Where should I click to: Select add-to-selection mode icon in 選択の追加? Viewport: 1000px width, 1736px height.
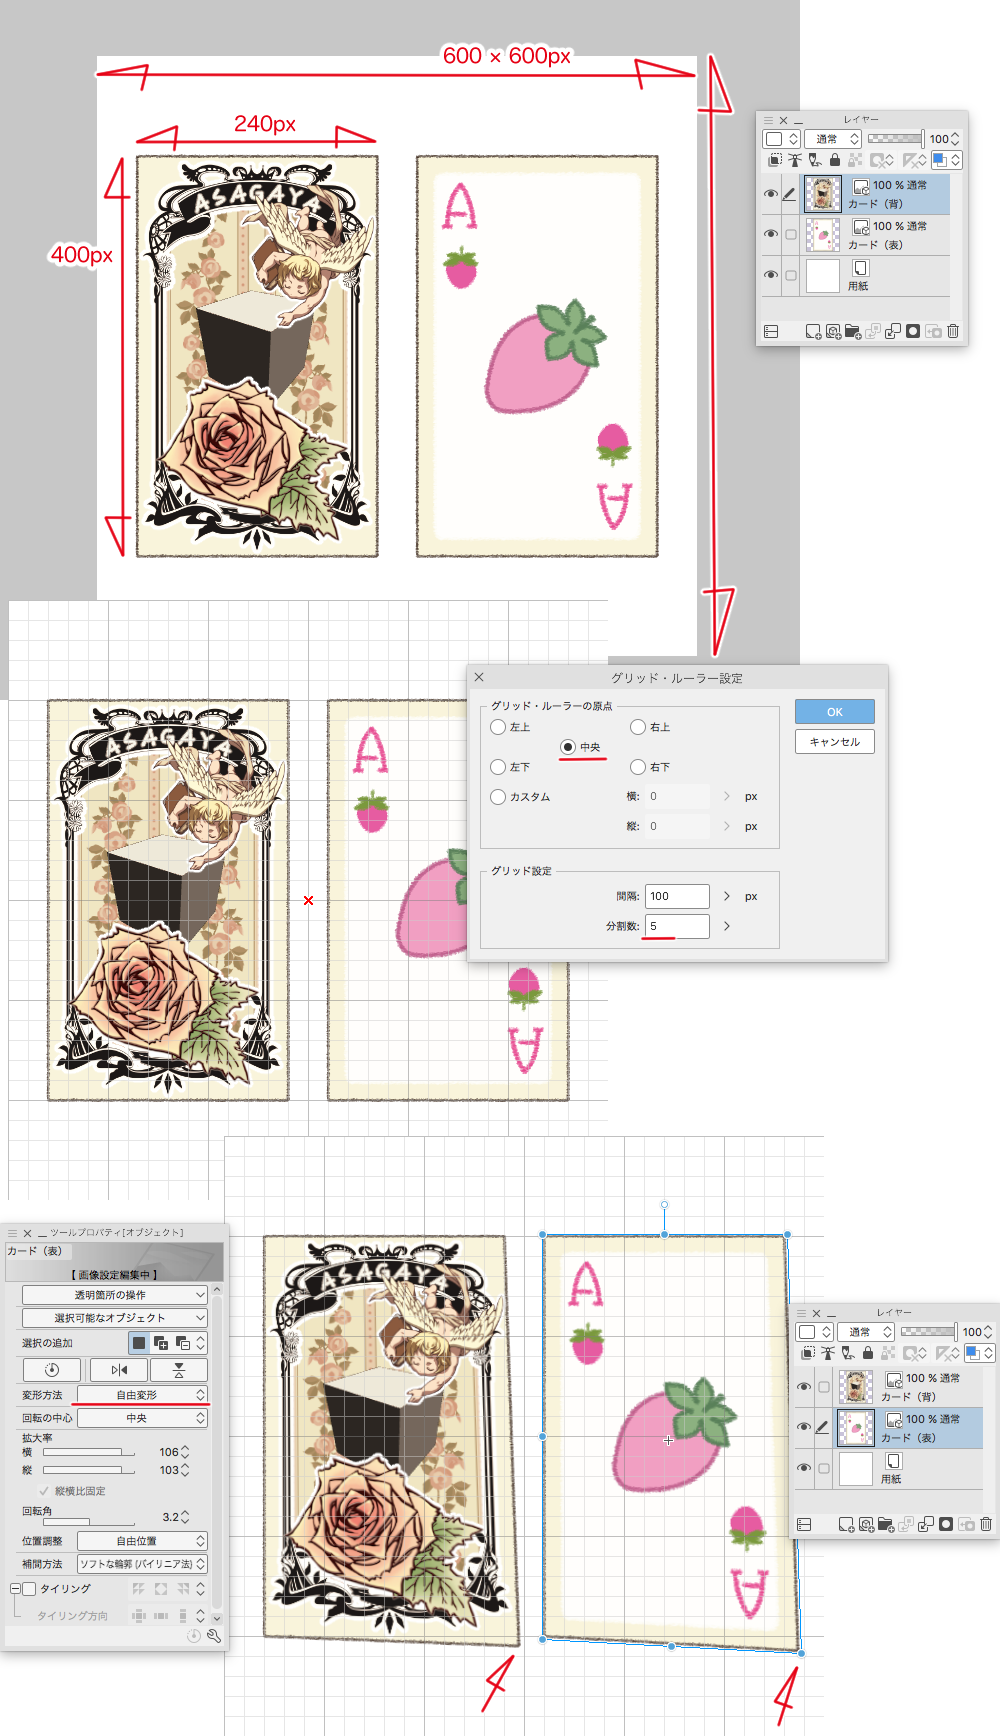[x=160, y=1343]
